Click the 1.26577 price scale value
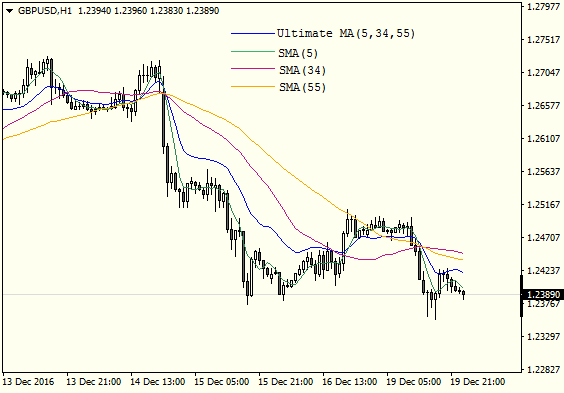 click(543, 106)
